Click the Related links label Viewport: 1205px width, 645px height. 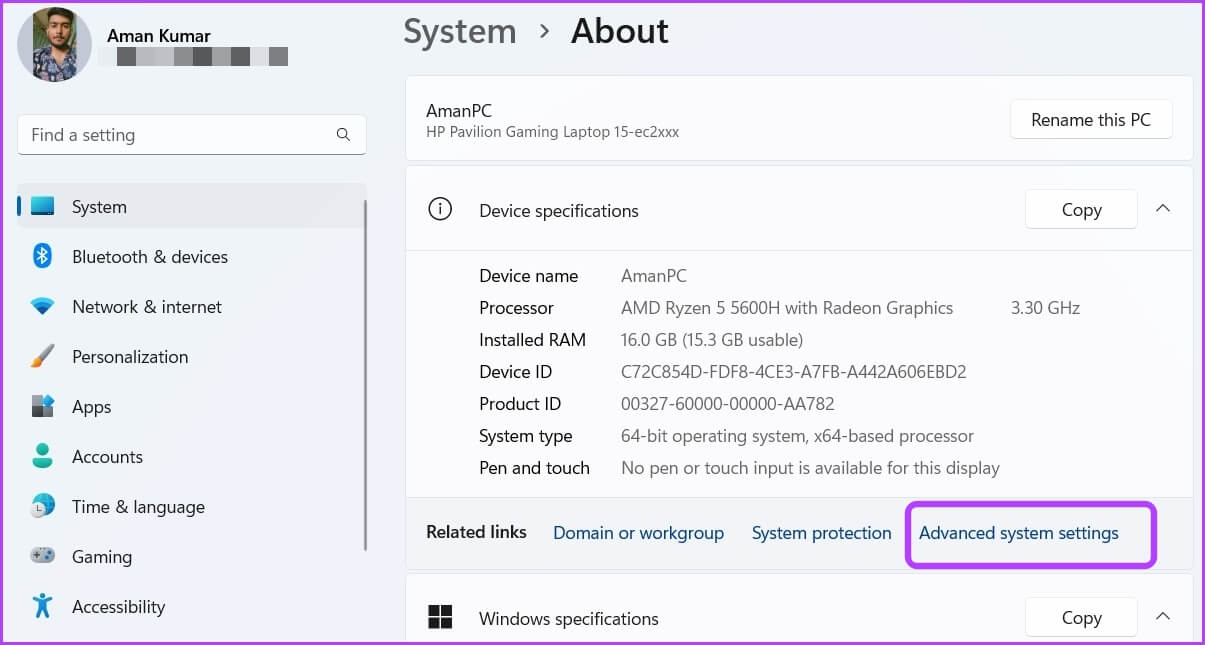tap(476, 532)
